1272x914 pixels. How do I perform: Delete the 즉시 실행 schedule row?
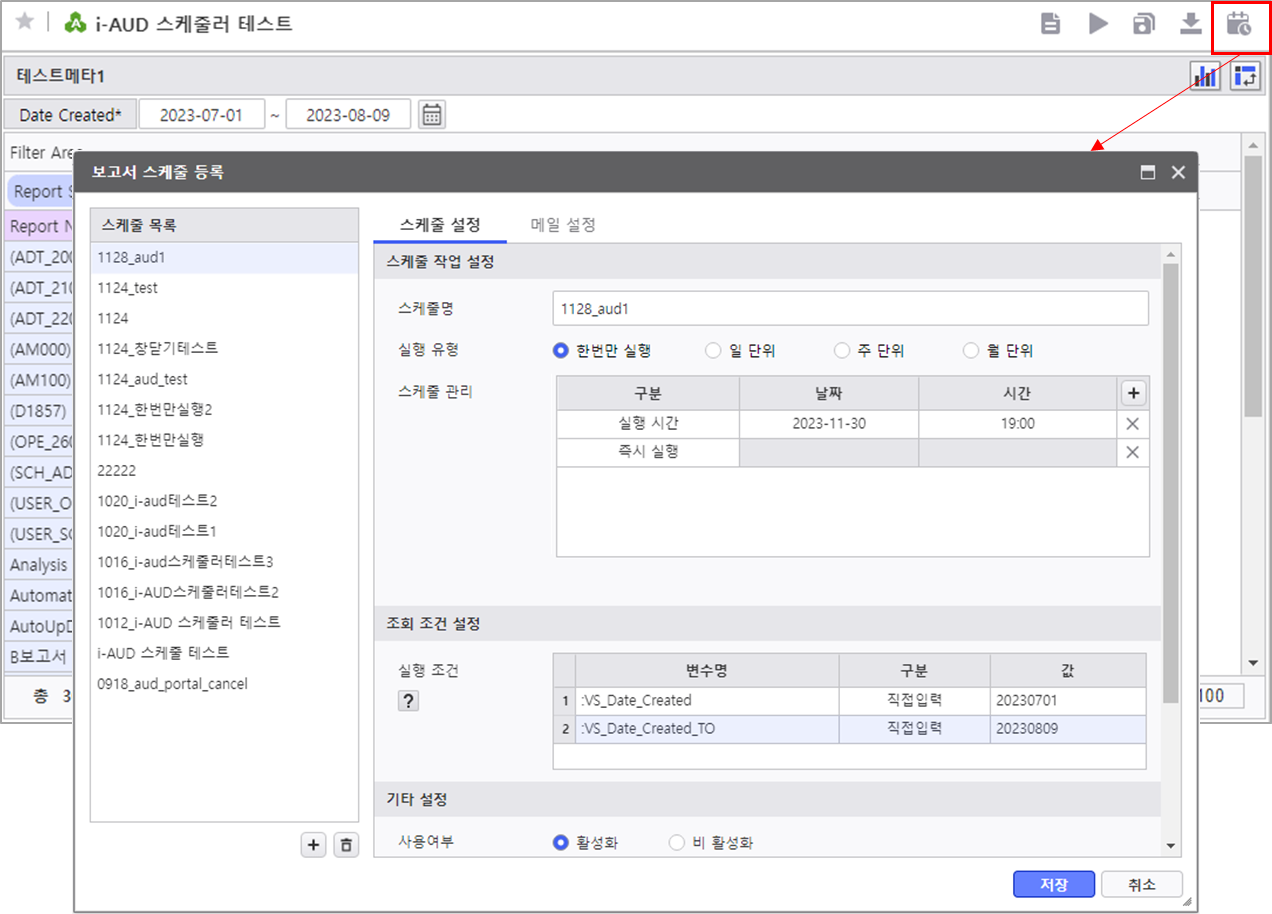click(1133, 452)
